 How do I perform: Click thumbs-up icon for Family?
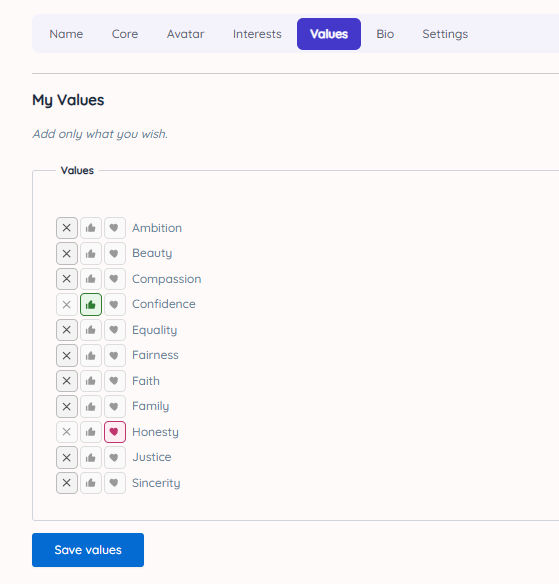tap(90, 407)
